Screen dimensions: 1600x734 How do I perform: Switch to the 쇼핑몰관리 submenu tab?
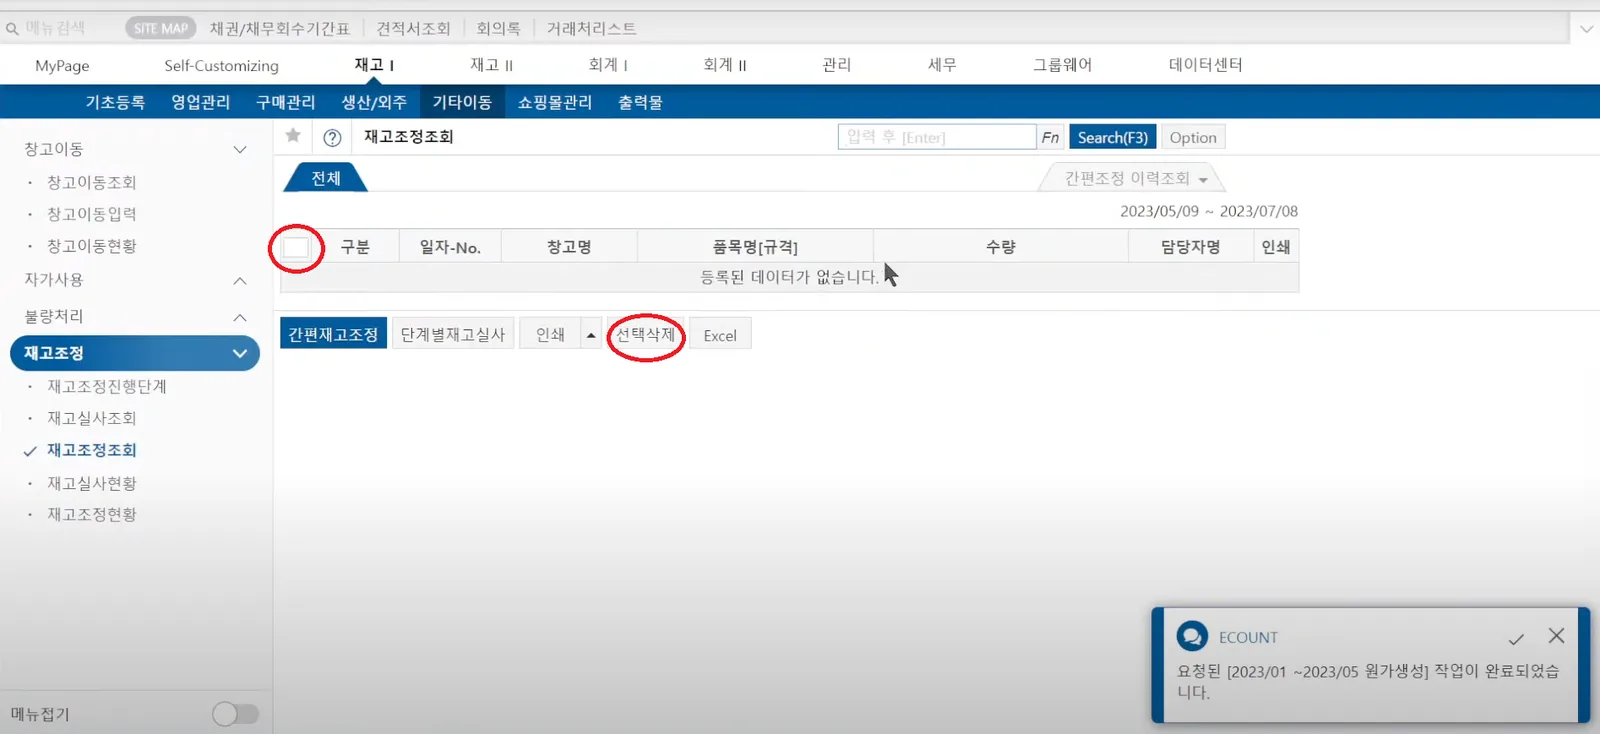click(555, 102)
